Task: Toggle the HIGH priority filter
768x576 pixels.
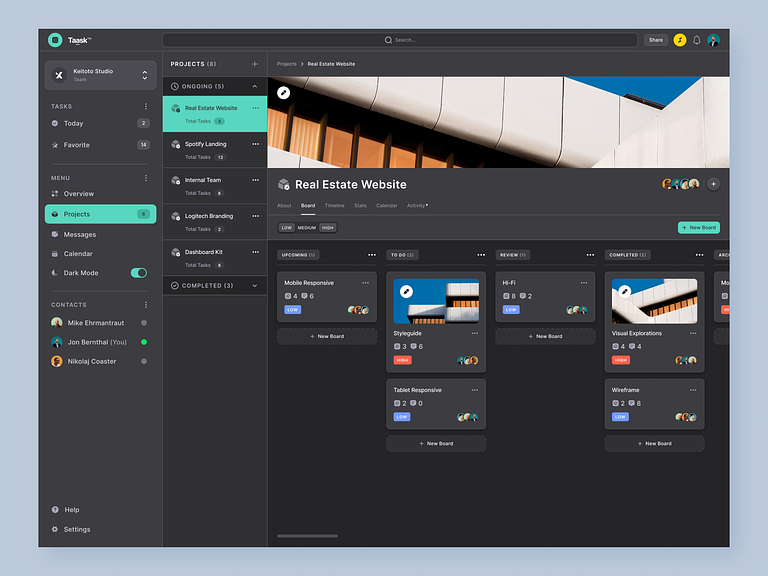Action: click(328, 228)
